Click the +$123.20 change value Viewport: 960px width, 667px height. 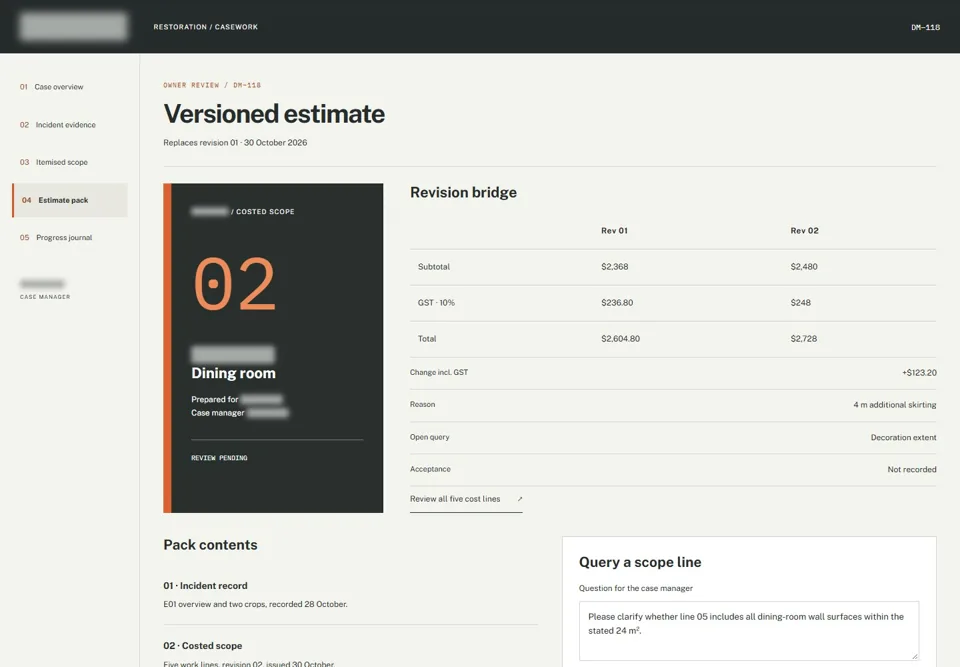tap(919, 372)
